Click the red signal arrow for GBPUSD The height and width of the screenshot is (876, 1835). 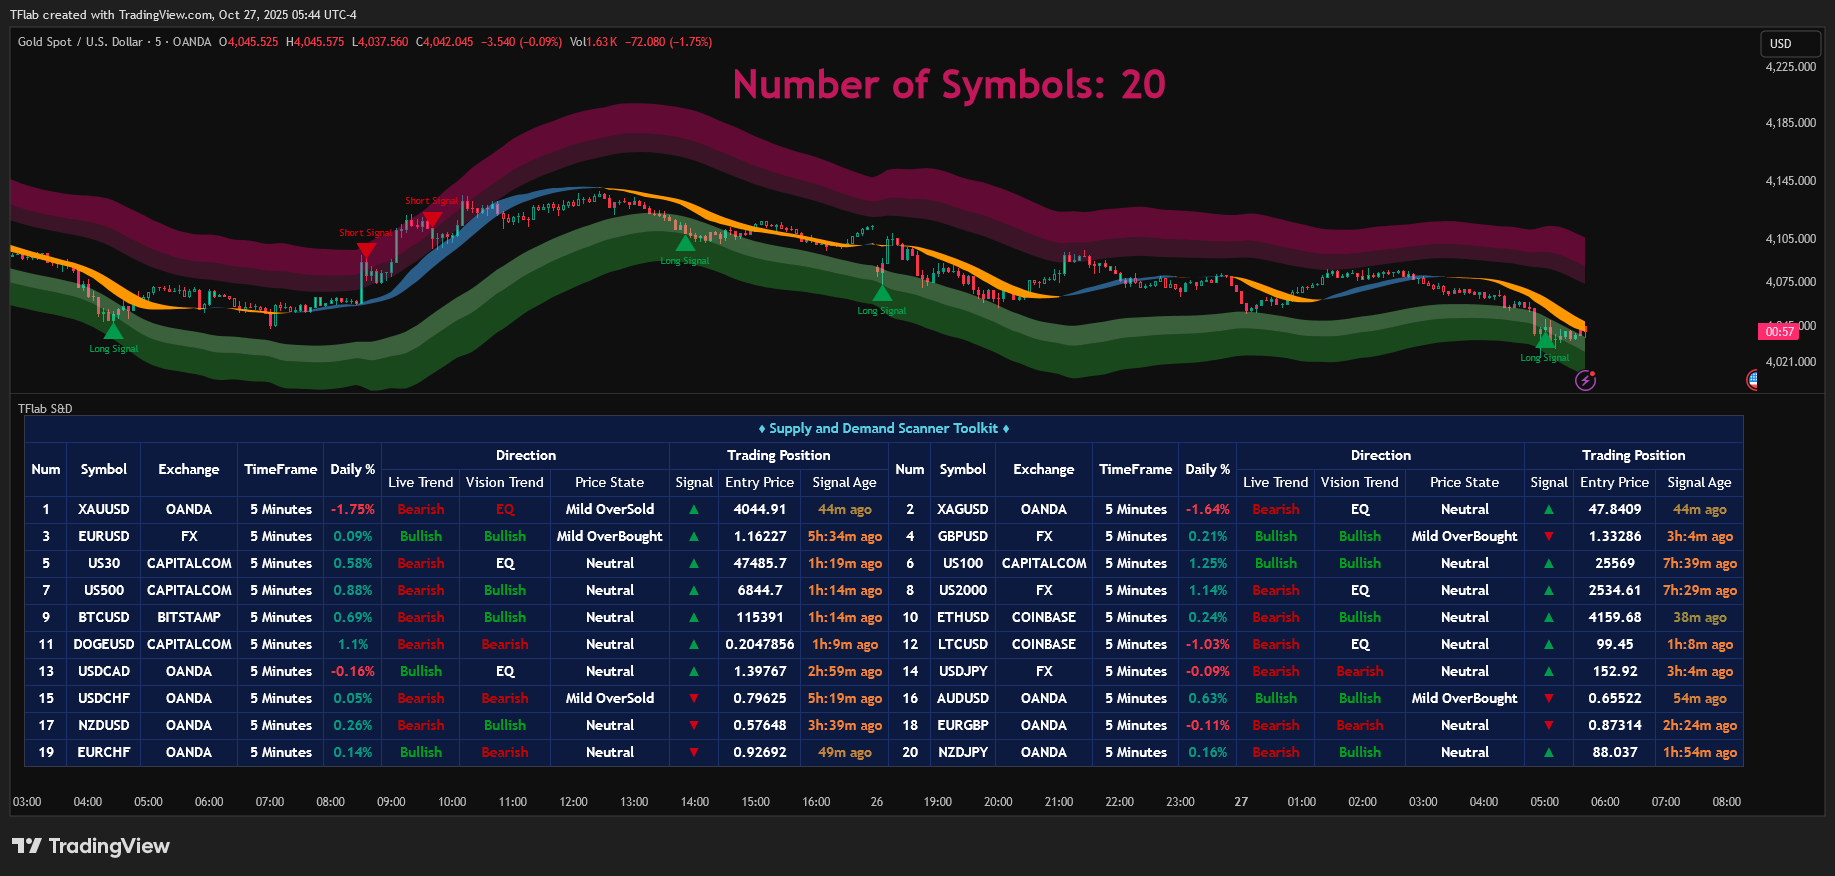tap(1549, 536)
